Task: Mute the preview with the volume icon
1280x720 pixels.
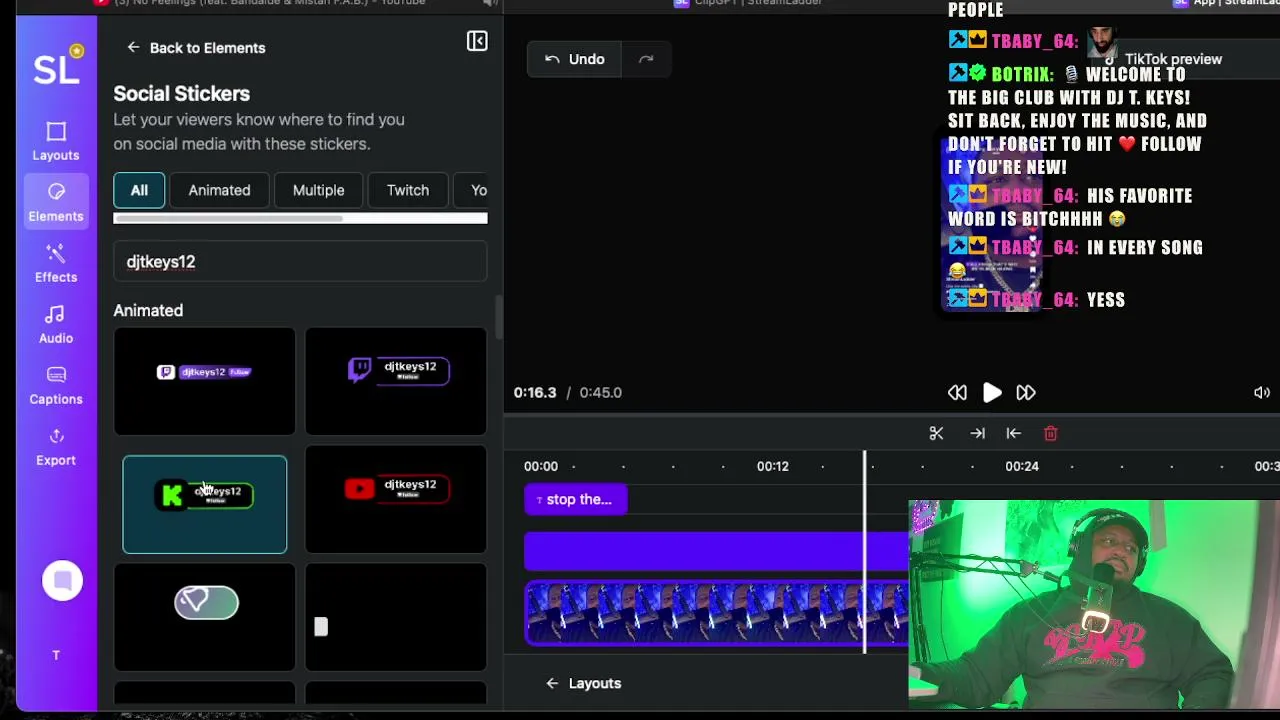Action: 1262,393
